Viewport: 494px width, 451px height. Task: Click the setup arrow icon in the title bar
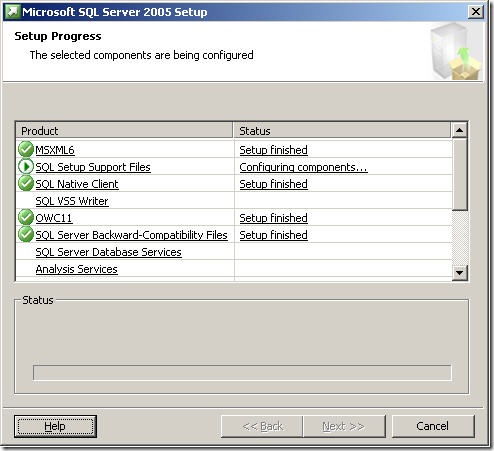point(12,12)
